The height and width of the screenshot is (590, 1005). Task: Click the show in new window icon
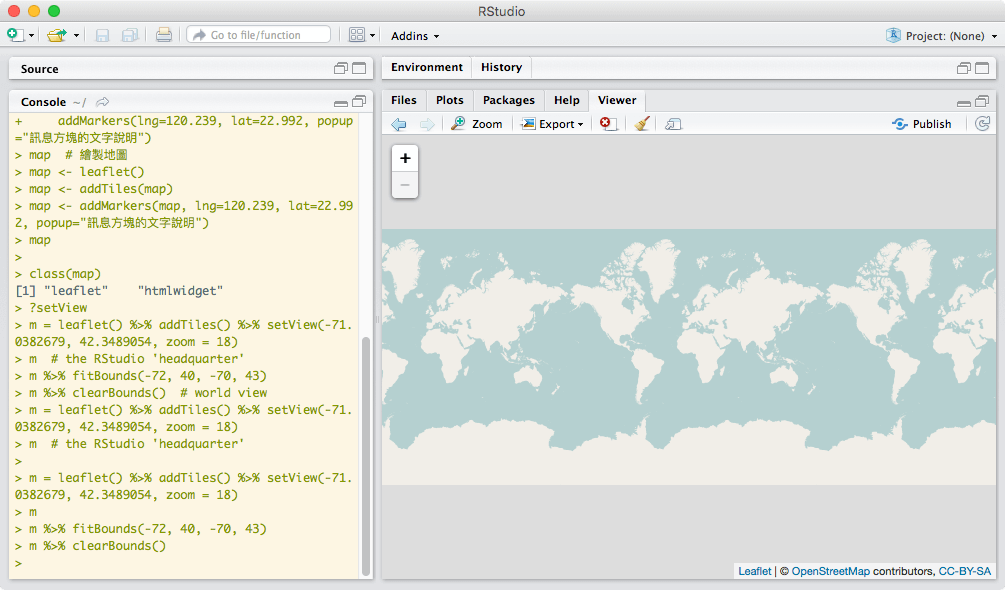[673, 124]
